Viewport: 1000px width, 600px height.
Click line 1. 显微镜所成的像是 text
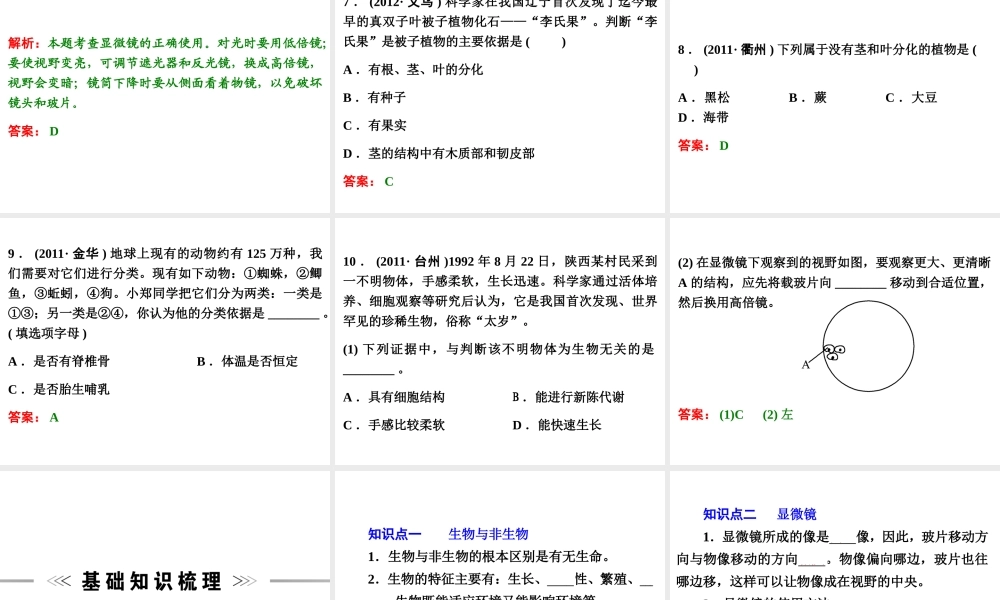click(x=832, y=559)
